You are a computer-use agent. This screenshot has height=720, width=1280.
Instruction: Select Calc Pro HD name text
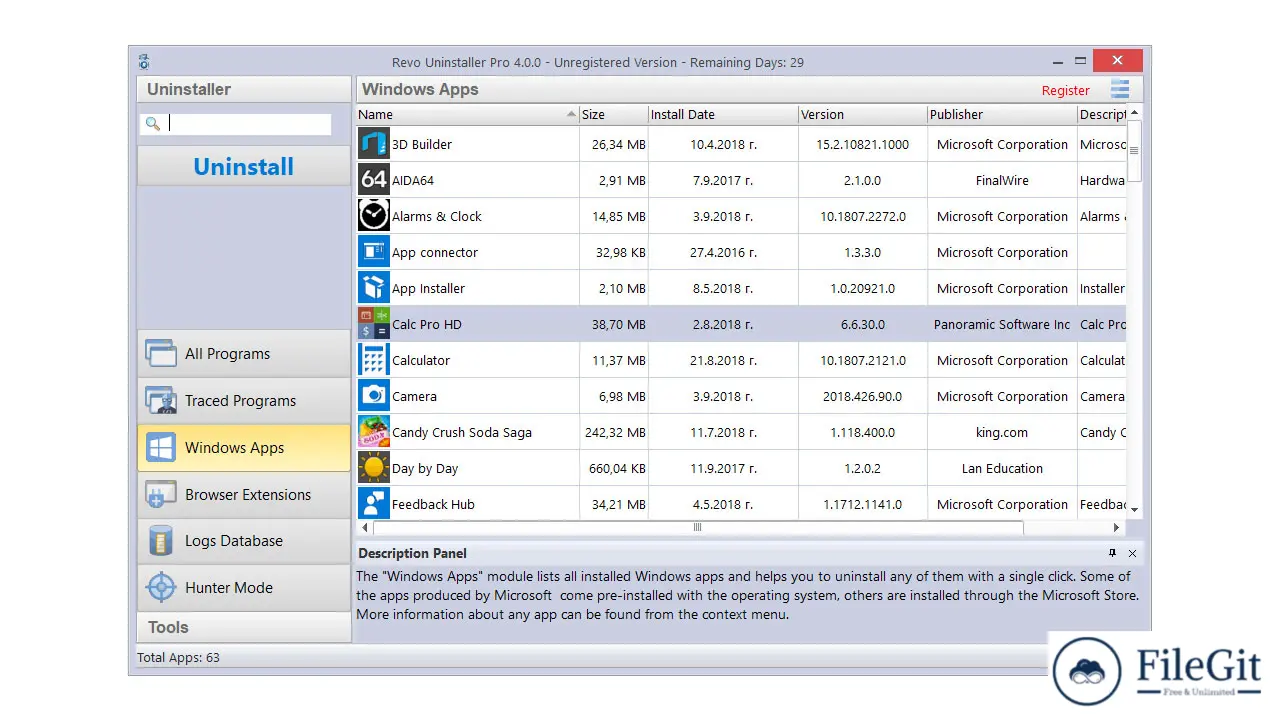coord(427,324)
